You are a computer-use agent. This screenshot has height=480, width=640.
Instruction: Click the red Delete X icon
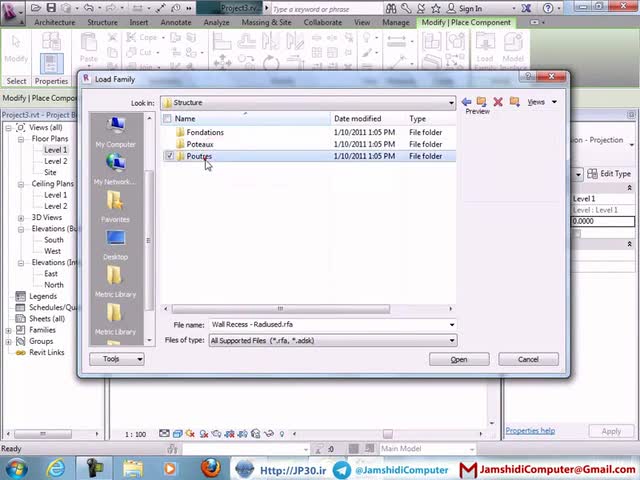[x=498, y=102]
